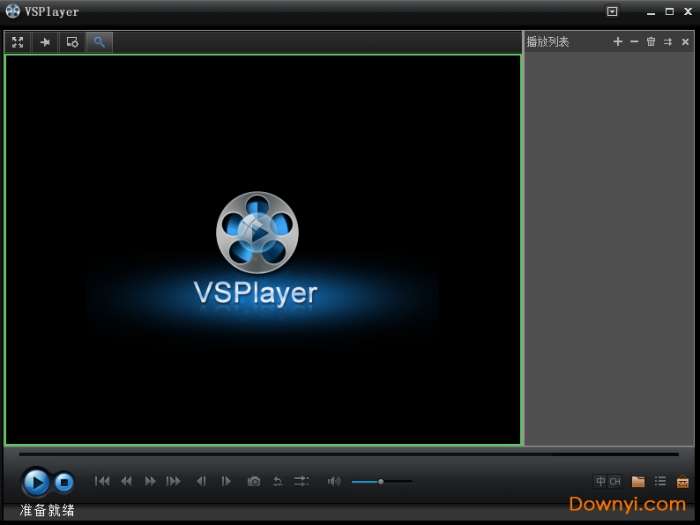Open a file using the folder icon

click(638, 482)
